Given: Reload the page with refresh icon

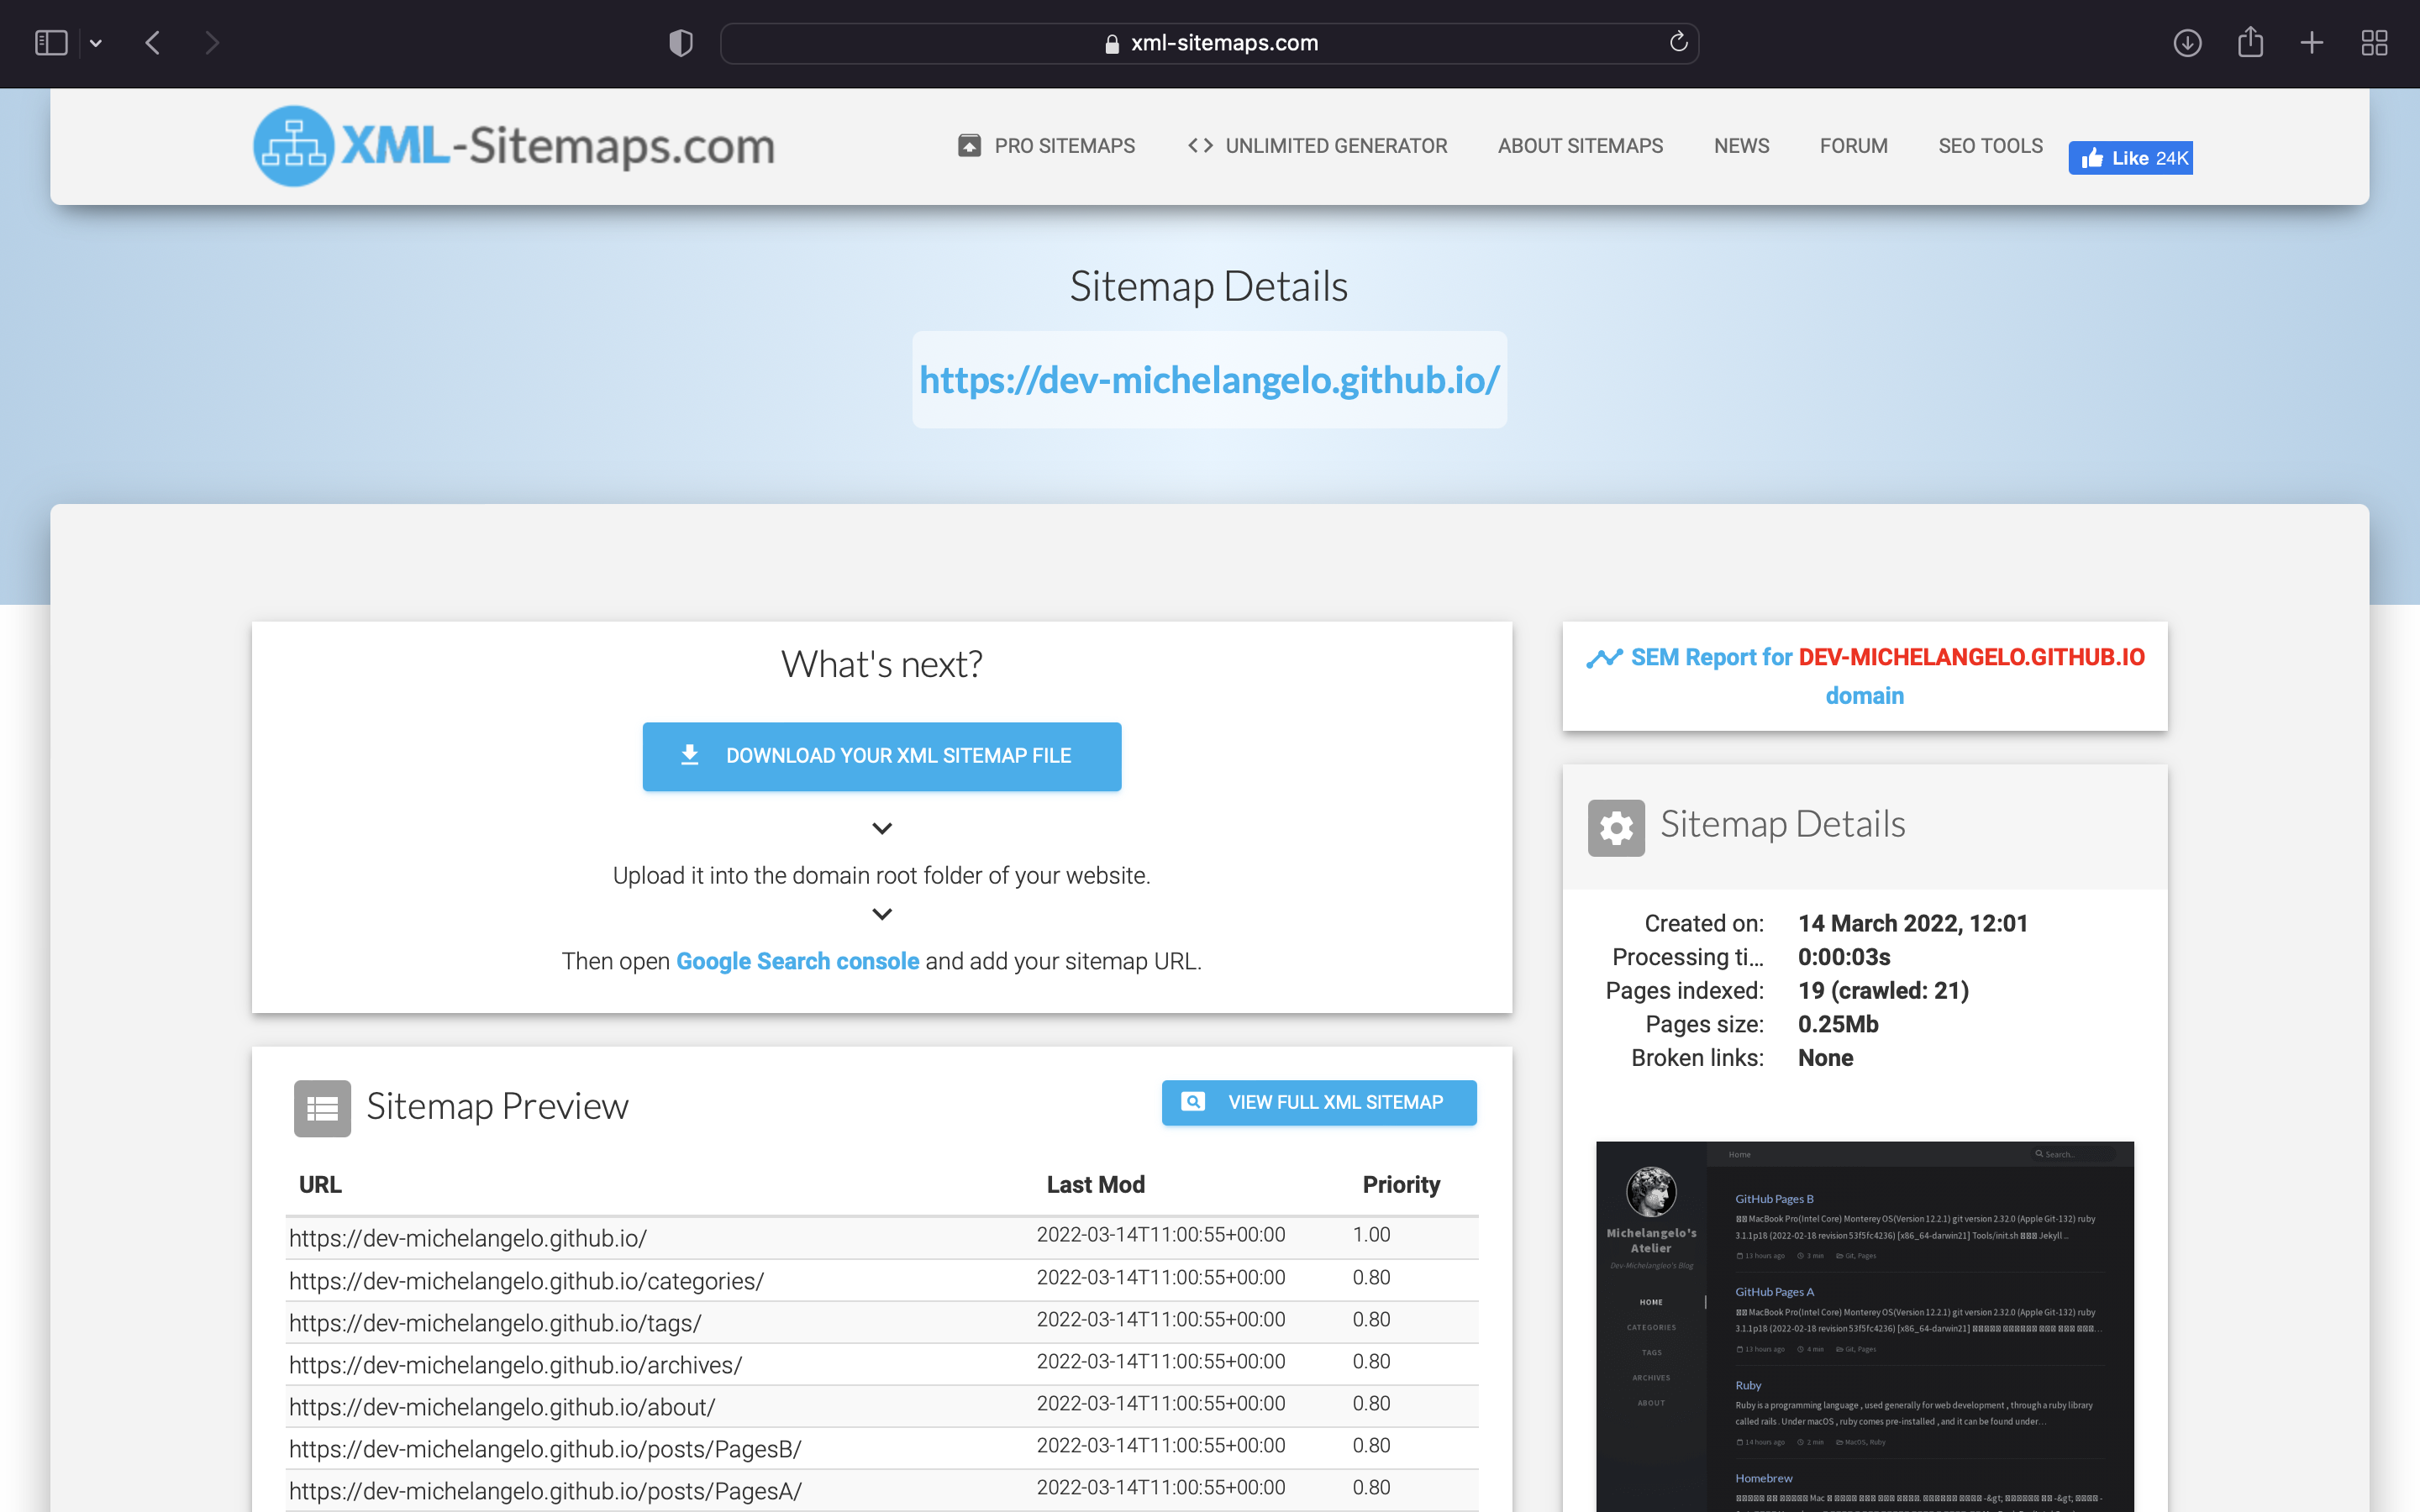Looking at the screenshot, I should [1678, 42].
